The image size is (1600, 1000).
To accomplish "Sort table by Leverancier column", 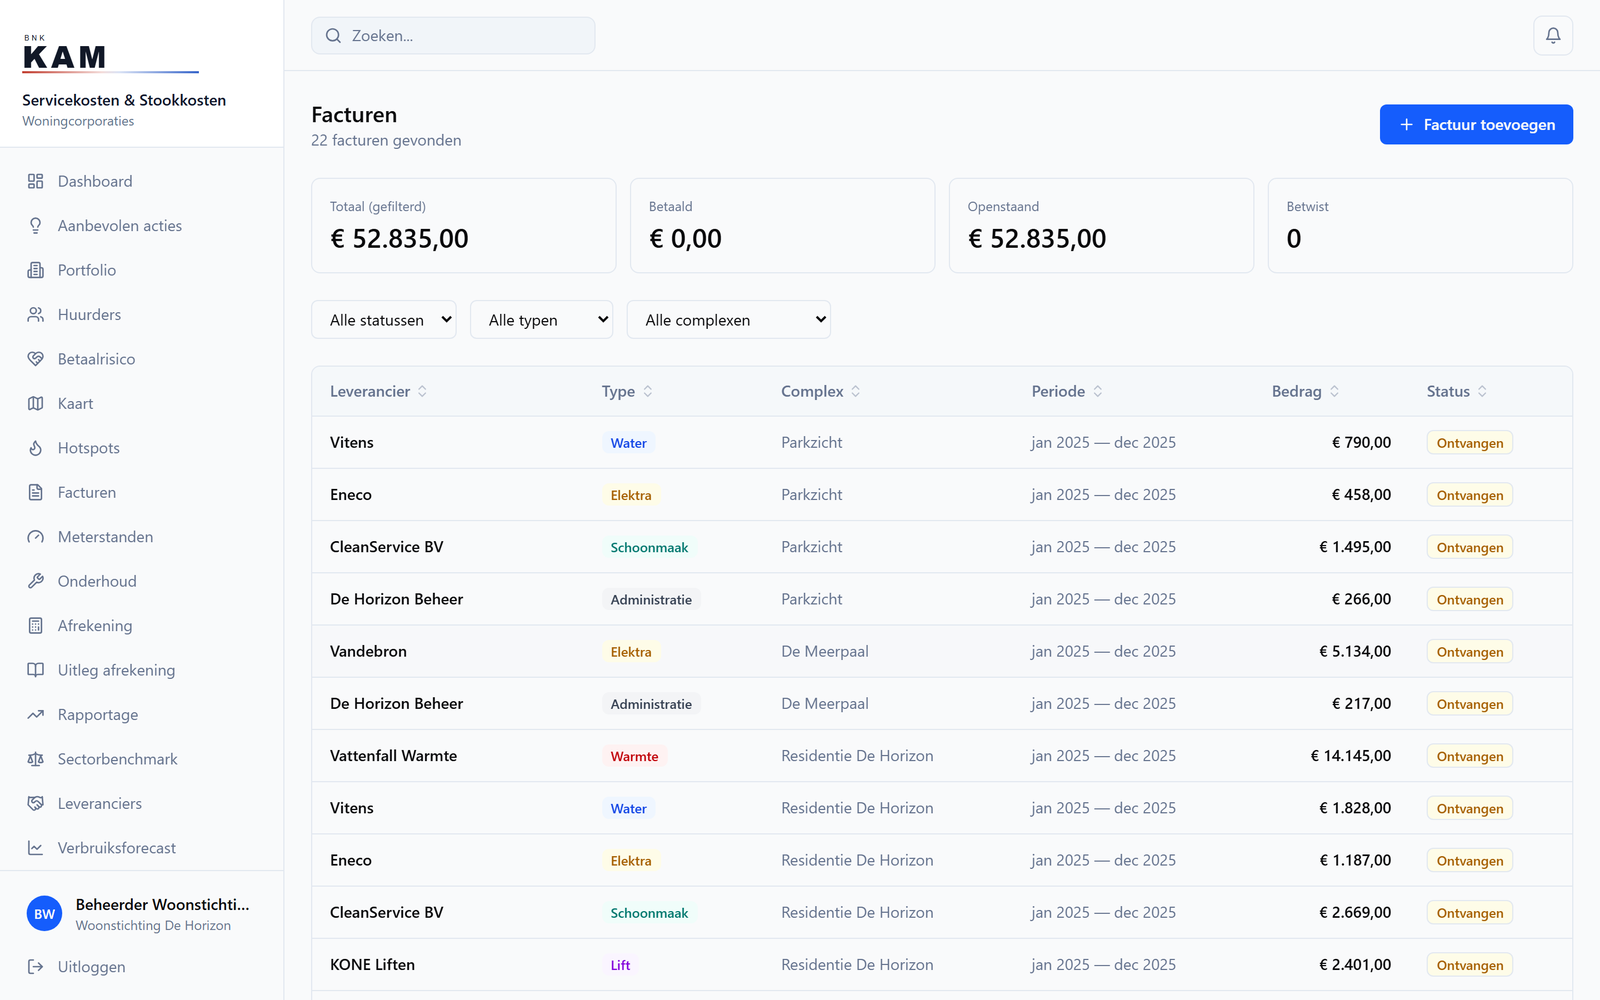I will point(379,391).
